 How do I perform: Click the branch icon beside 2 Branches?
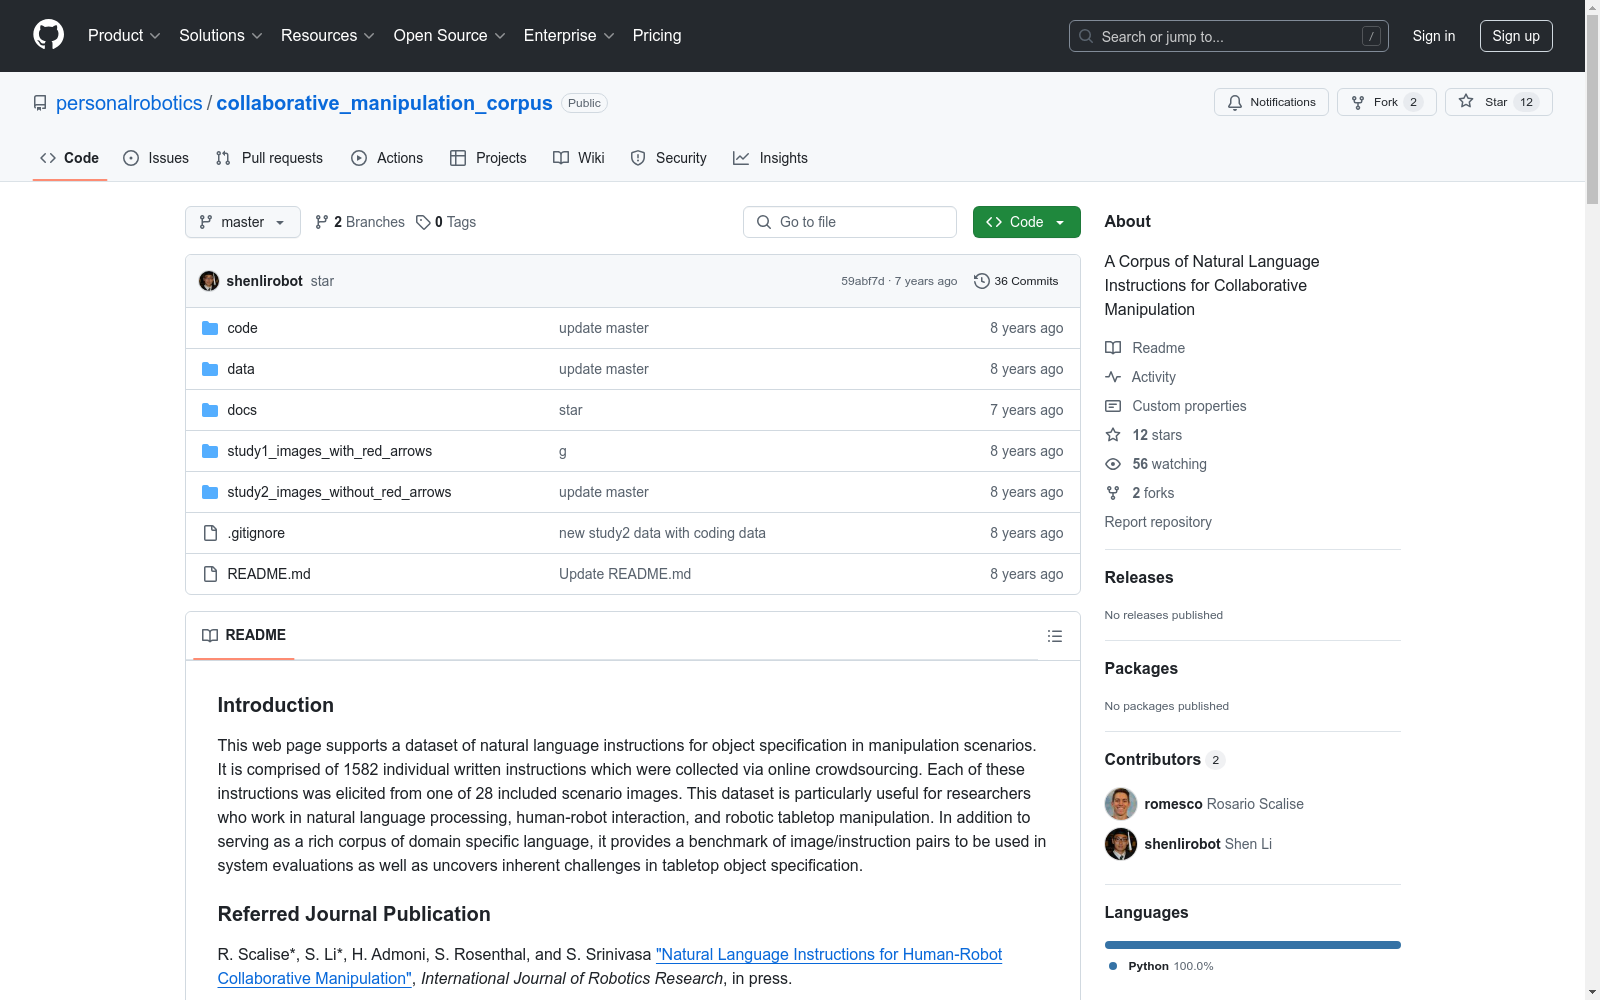(322, 222)
